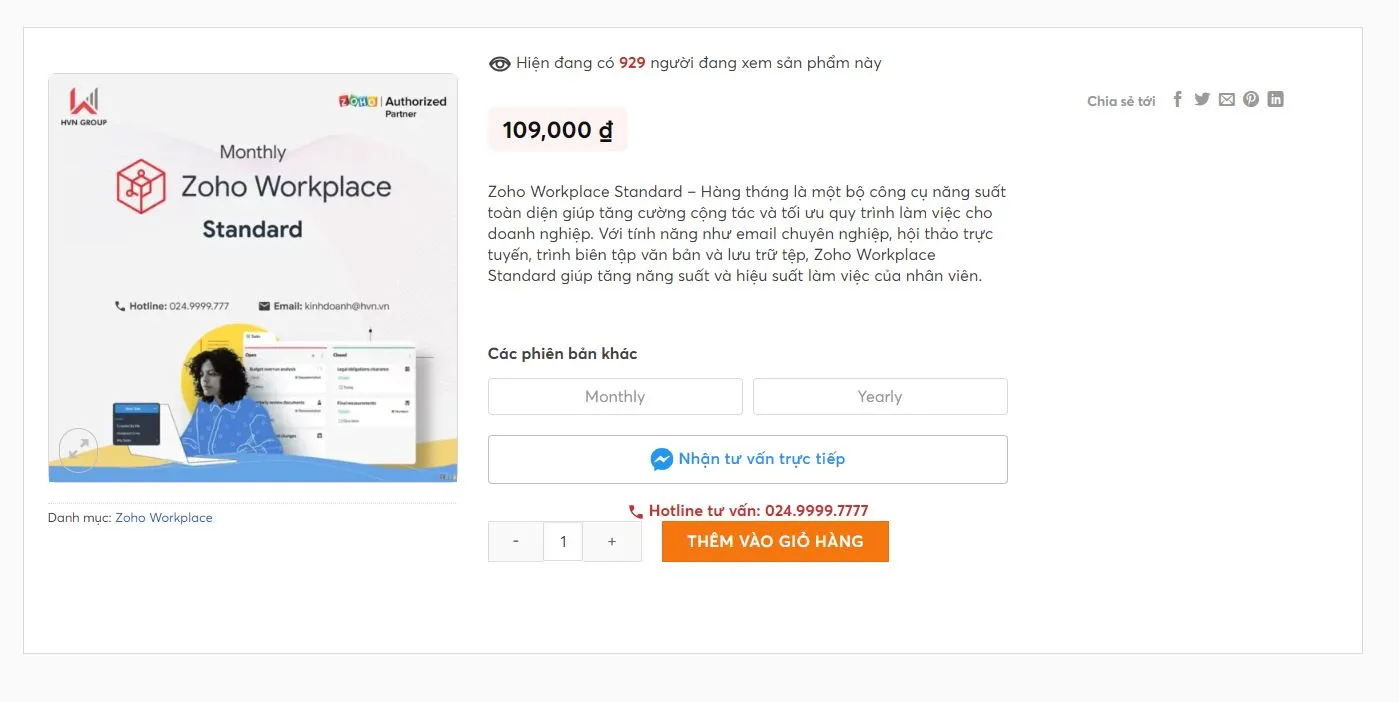The height and width of the screenshot is (702, 1399).
Task: Add product with THÊM VÀO GIỎ HÀNG
Action: 775,541
